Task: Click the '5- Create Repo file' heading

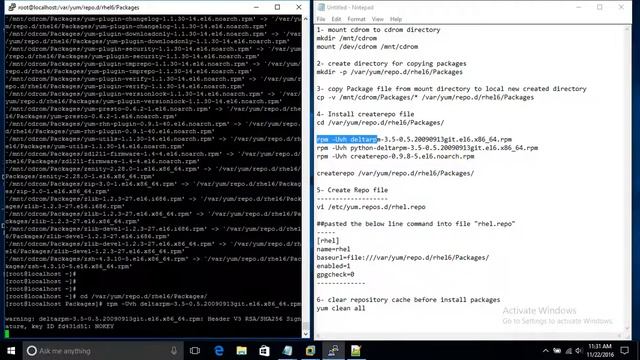Action: coord(352,190)
